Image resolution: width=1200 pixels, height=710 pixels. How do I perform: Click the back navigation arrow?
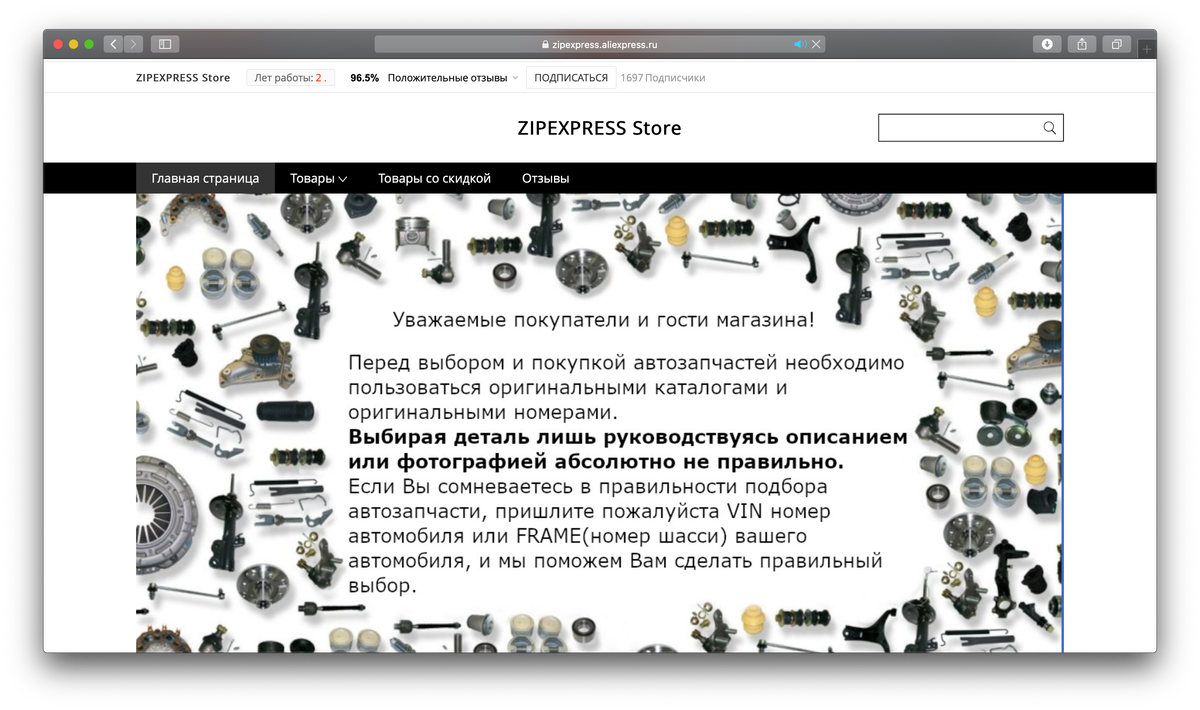[x=112, y=43]
